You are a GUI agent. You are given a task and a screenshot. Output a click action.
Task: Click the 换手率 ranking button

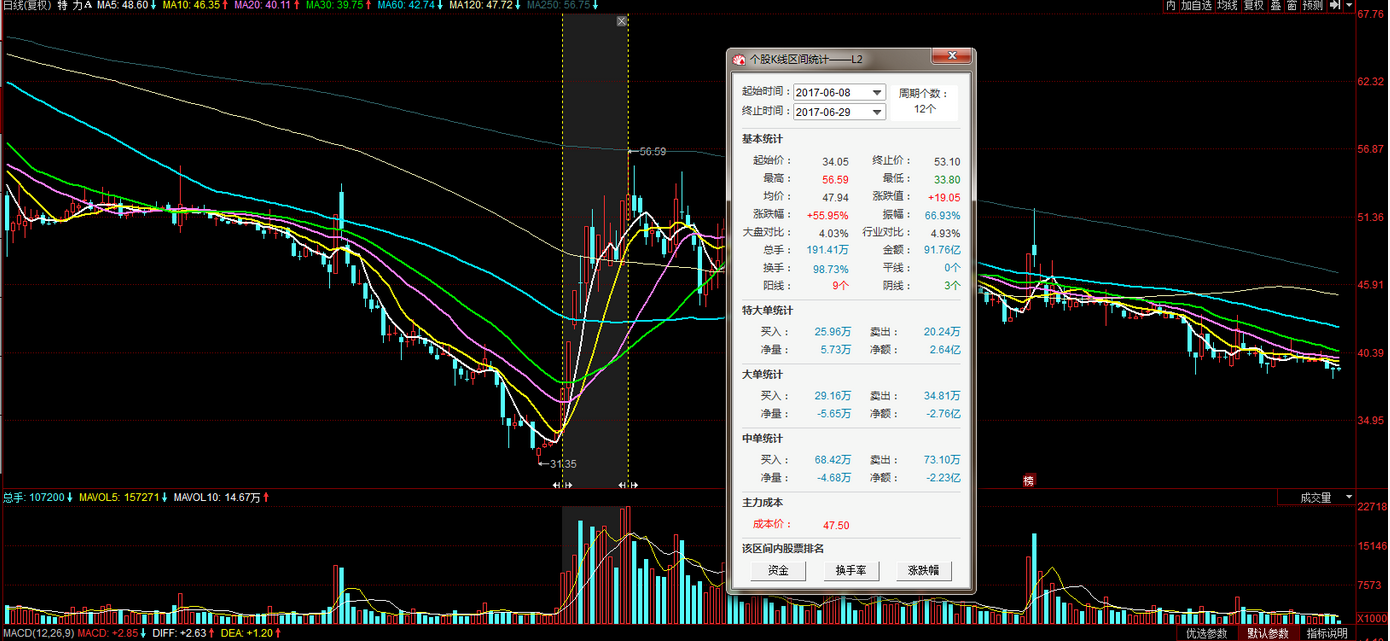click(x=851, y=571)
